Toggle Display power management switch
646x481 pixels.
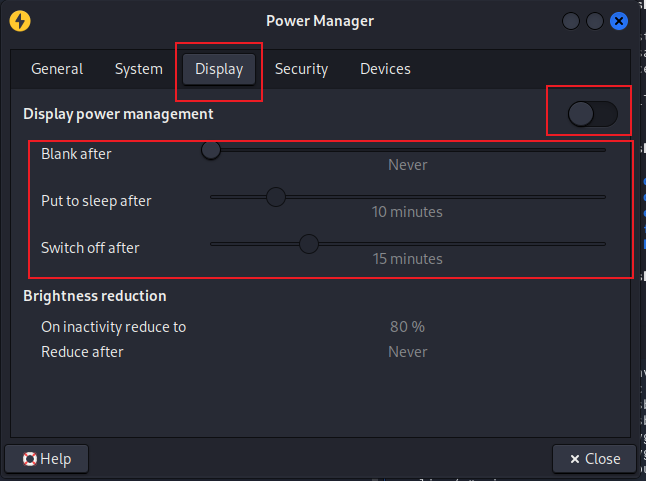pos(593,115)
